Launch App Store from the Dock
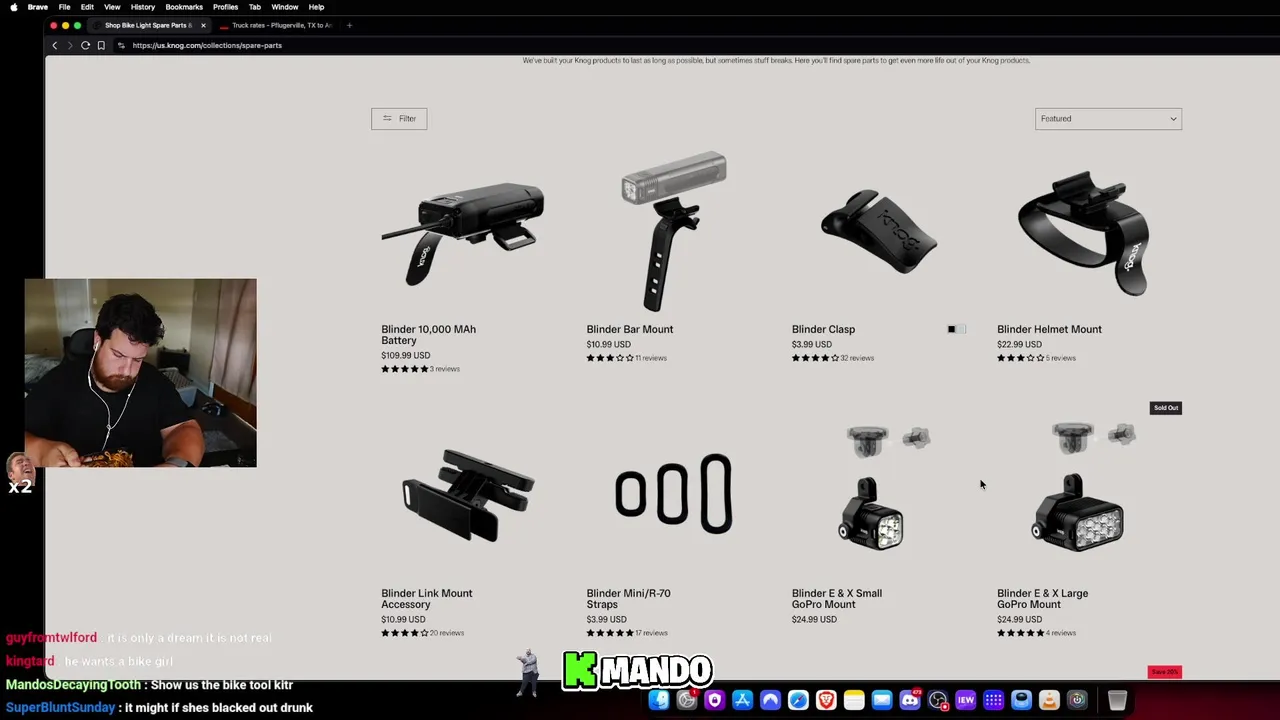Screen dimensions: 1280x720 click(x=742, y=700)
